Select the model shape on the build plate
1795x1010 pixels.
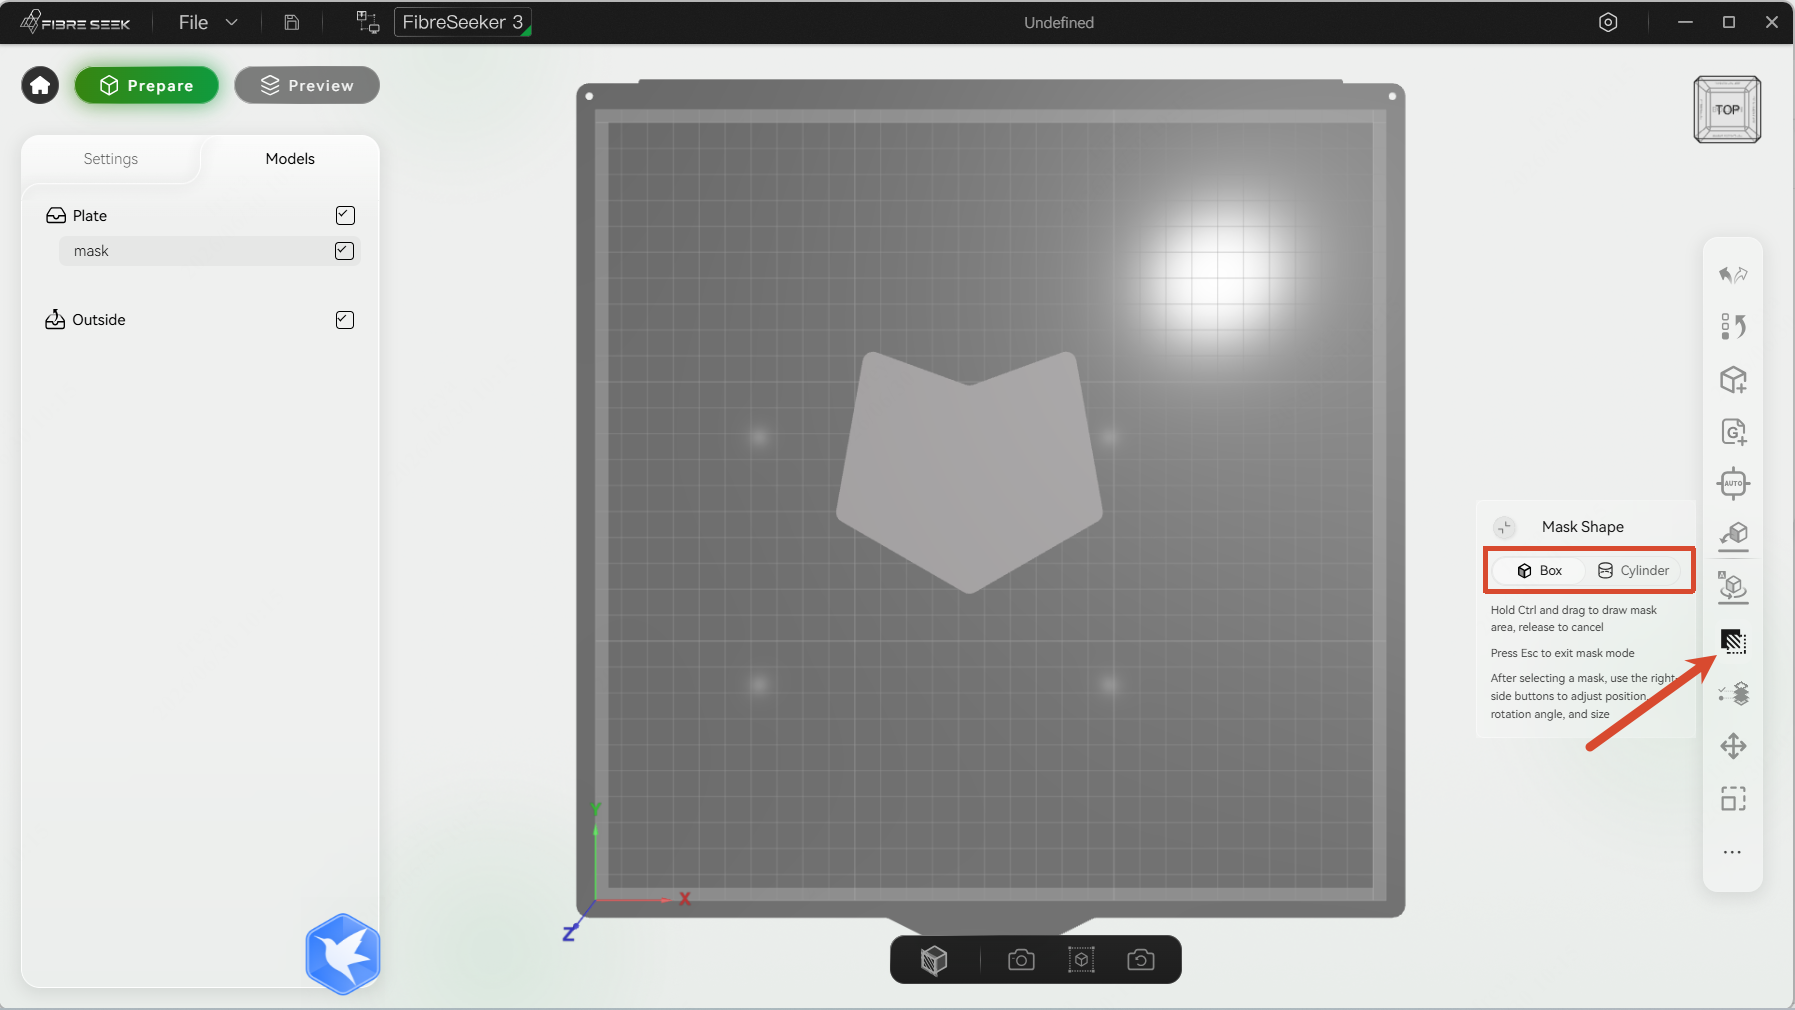click(x=969, y=472)
